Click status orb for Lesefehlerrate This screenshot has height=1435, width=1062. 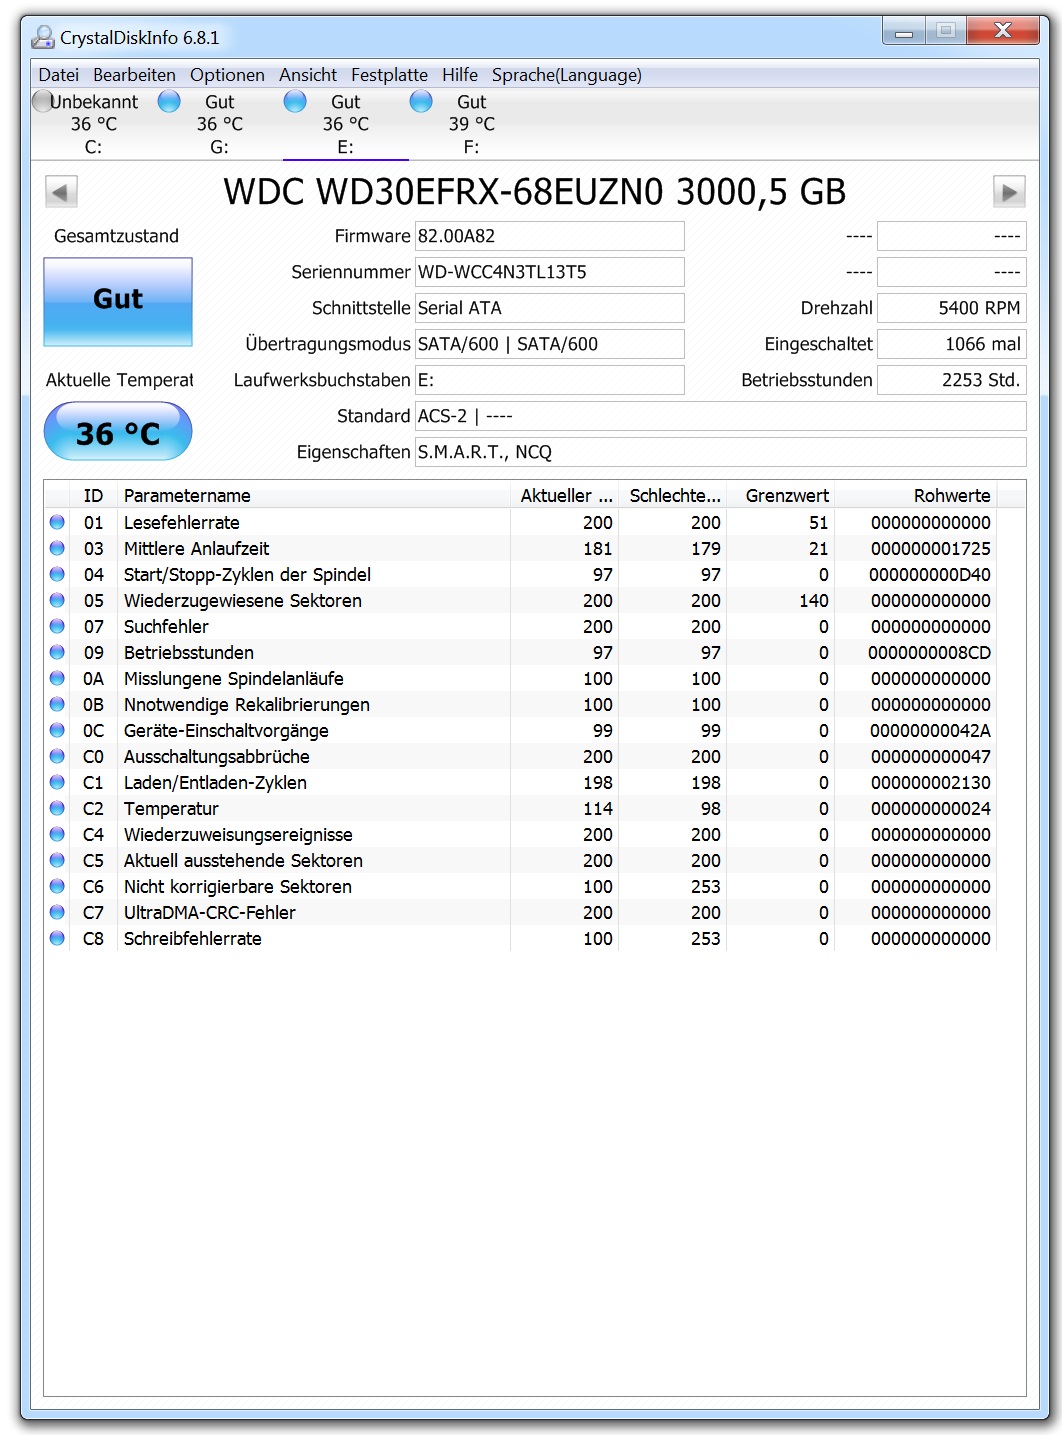click(x=57, y=522)
